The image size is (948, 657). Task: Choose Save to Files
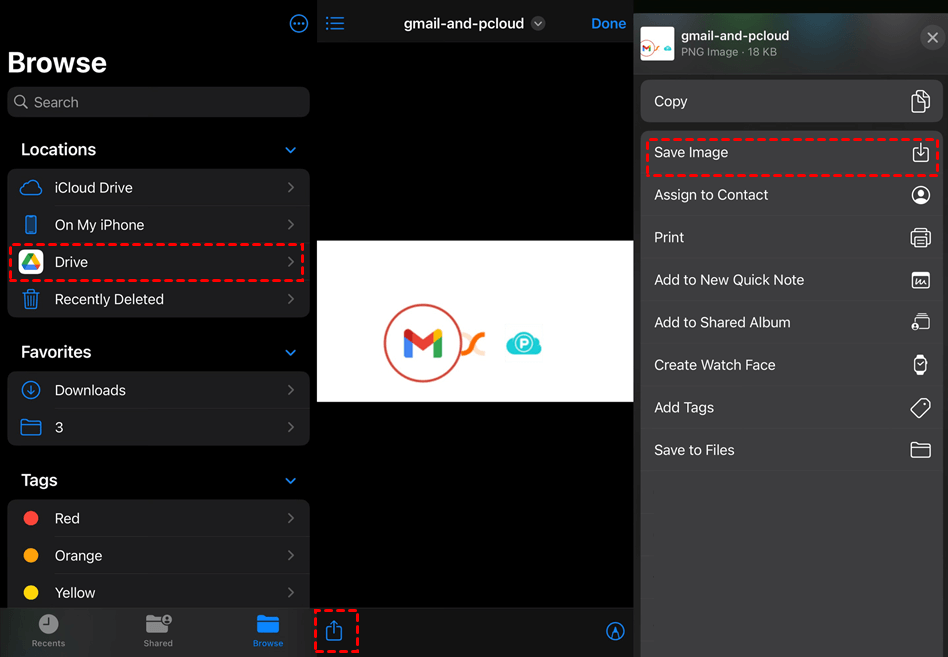pos(791,450)
